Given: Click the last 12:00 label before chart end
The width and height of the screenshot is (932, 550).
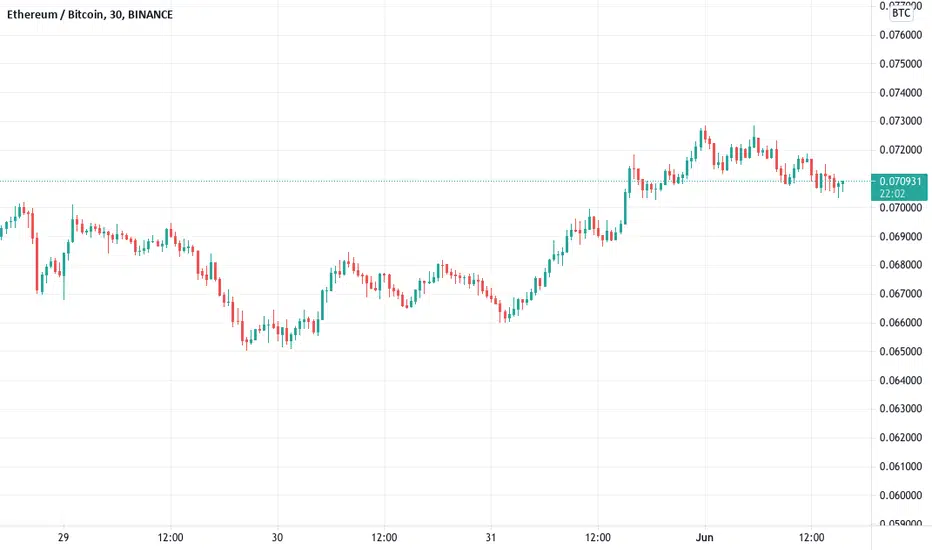Looking at the screenshot, I should pyautogui.click(x=811, y=538).
